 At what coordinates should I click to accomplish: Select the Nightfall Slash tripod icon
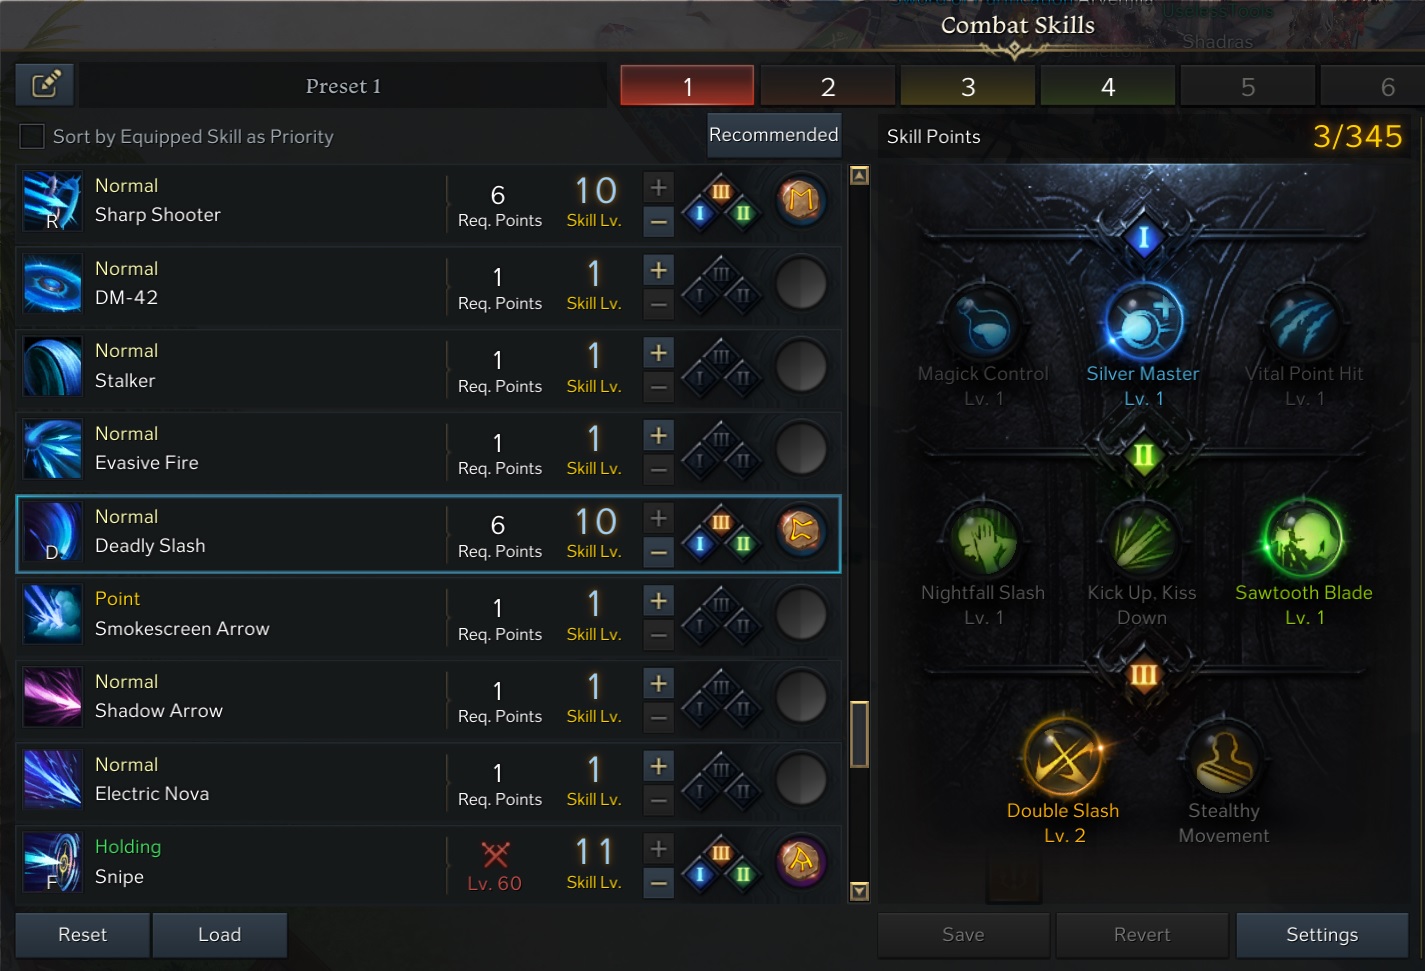coord(983,539)
